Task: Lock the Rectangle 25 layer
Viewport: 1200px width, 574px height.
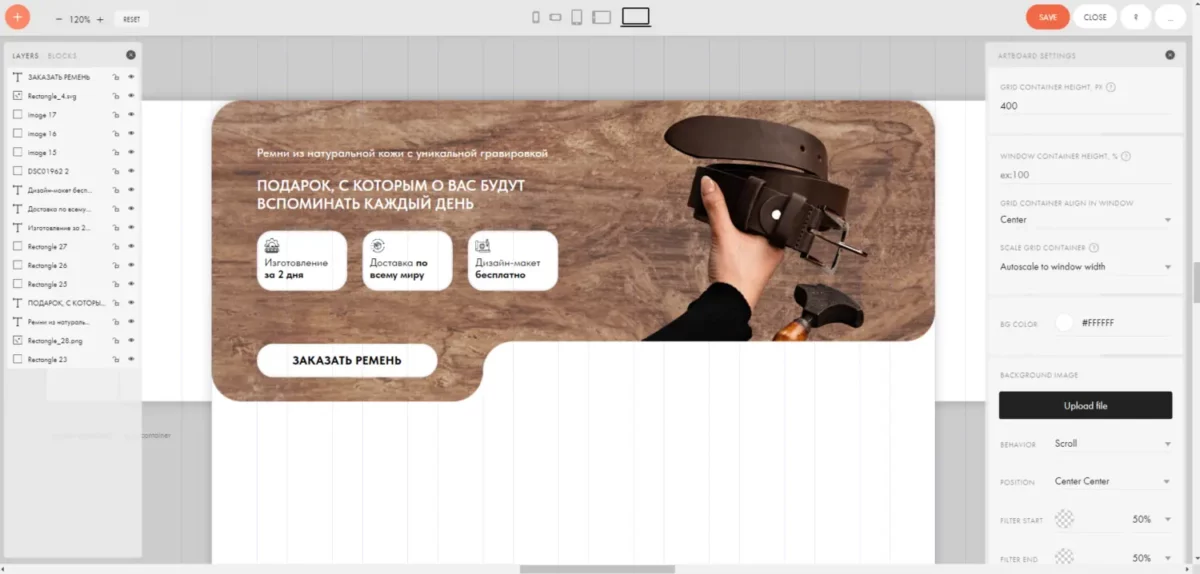Action: (x=116, y=284)
